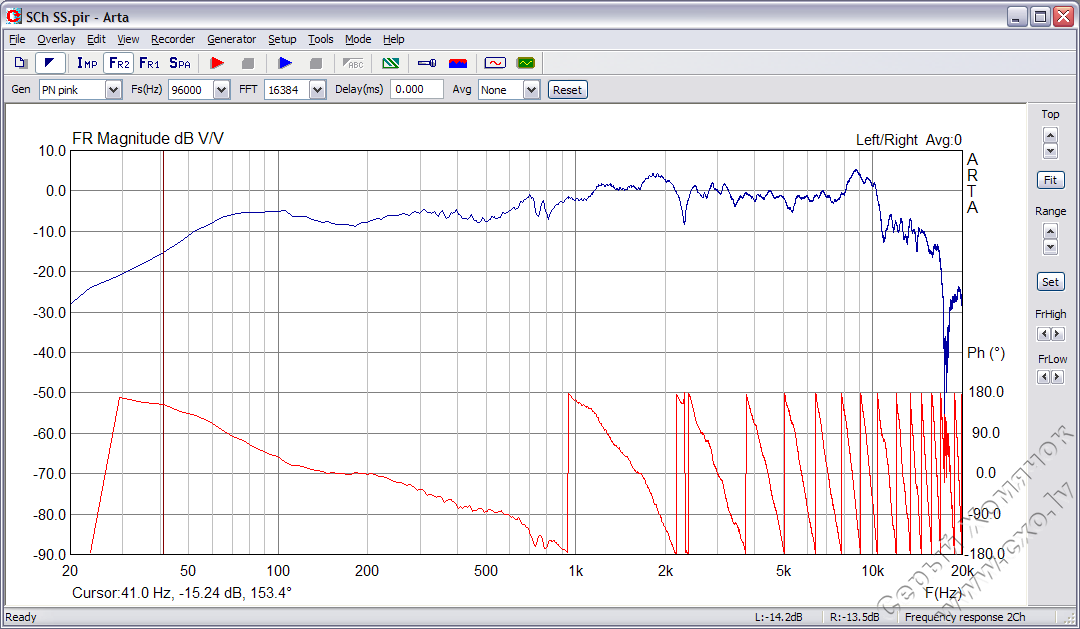Click the Top up arrow
Viewport: 1080px width, 629px height.
[x=1050, y=135]
